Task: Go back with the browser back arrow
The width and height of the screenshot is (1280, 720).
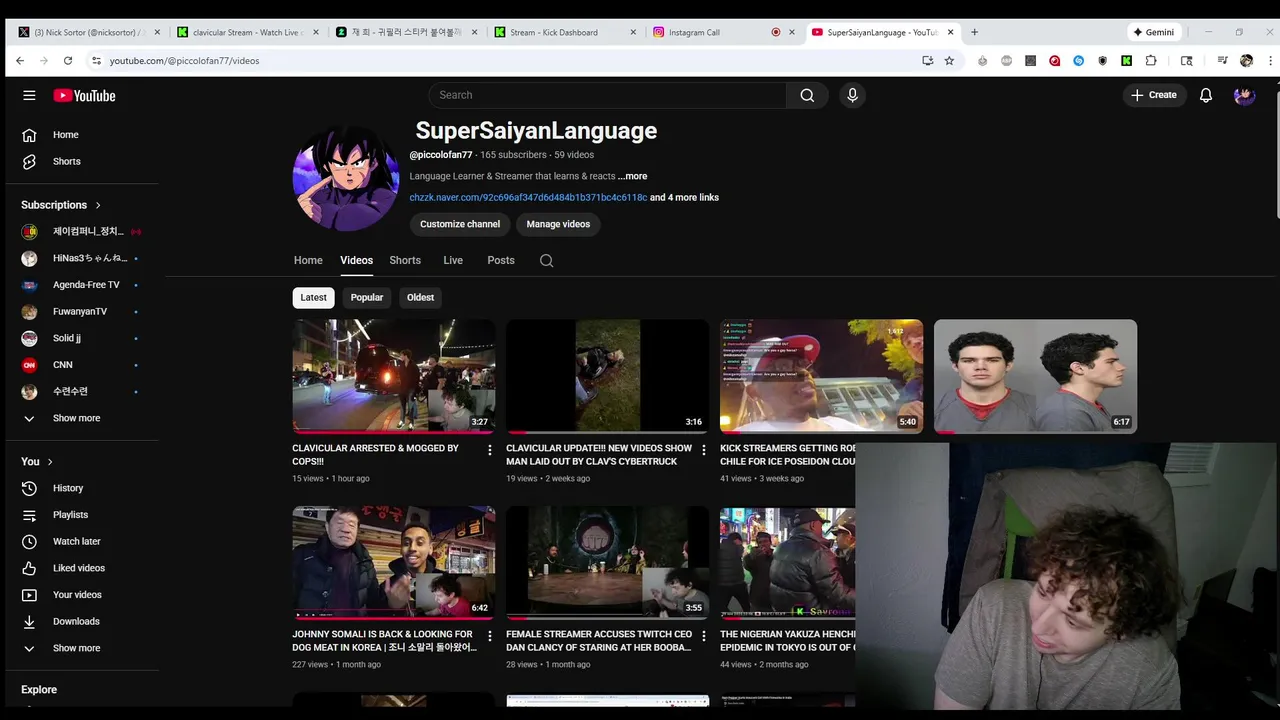Action: point(20,60)
